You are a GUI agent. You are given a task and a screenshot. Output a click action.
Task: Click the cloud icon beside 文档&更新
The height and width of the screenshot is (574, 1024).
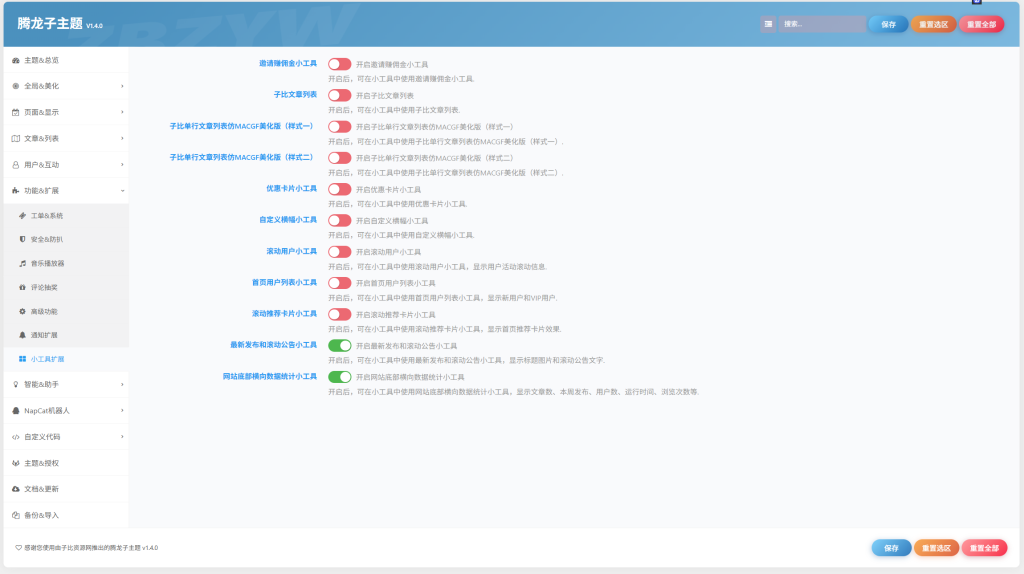coord(16,488)
